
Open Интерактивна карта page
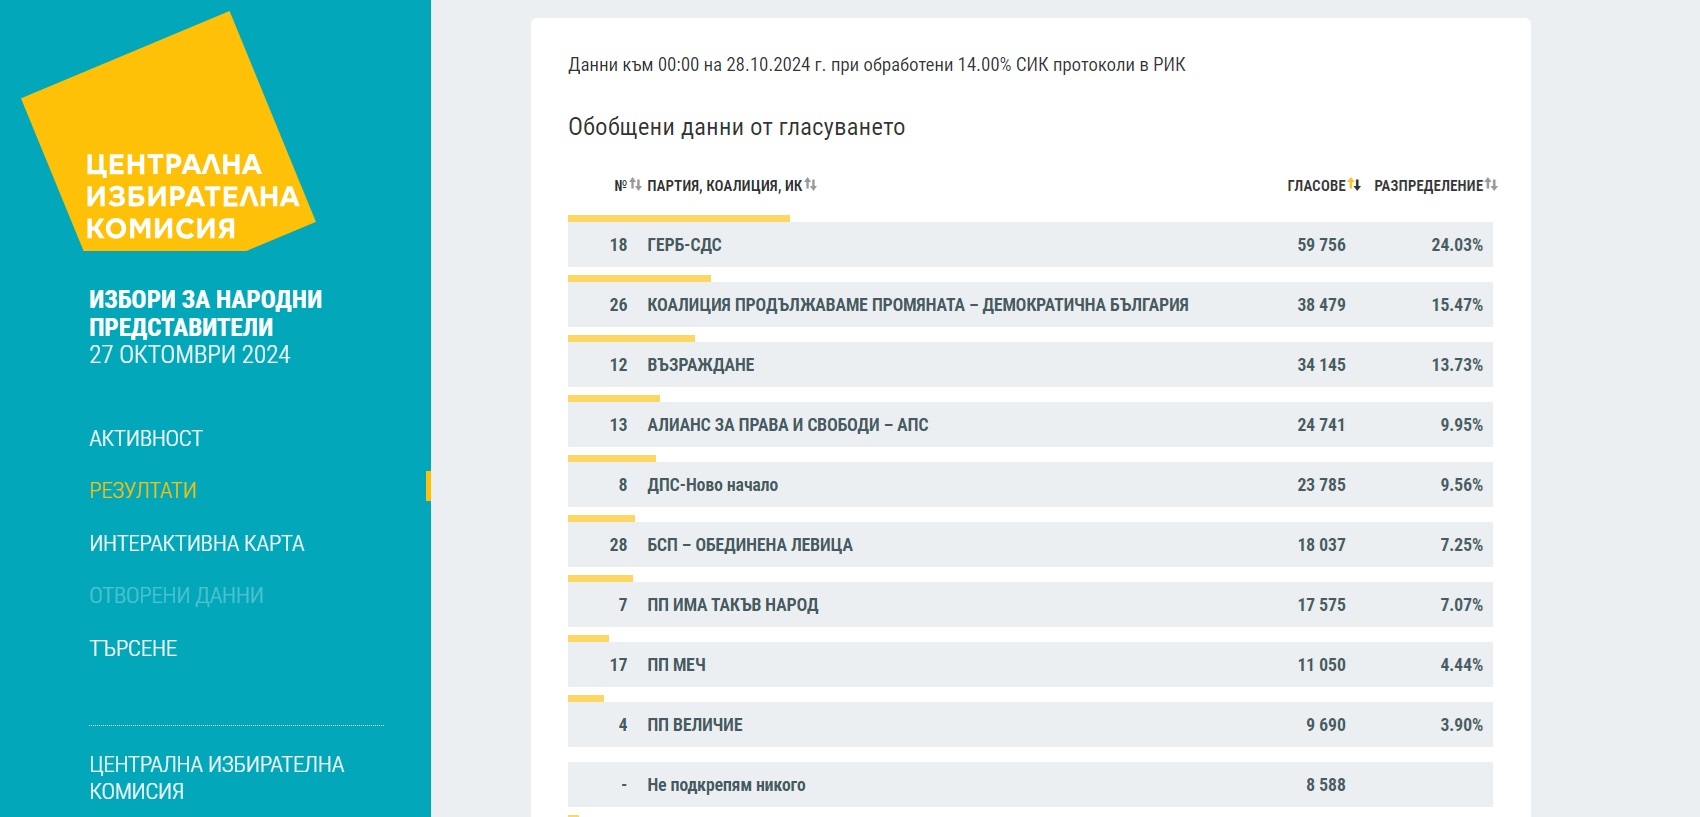[x=197, y=543]
